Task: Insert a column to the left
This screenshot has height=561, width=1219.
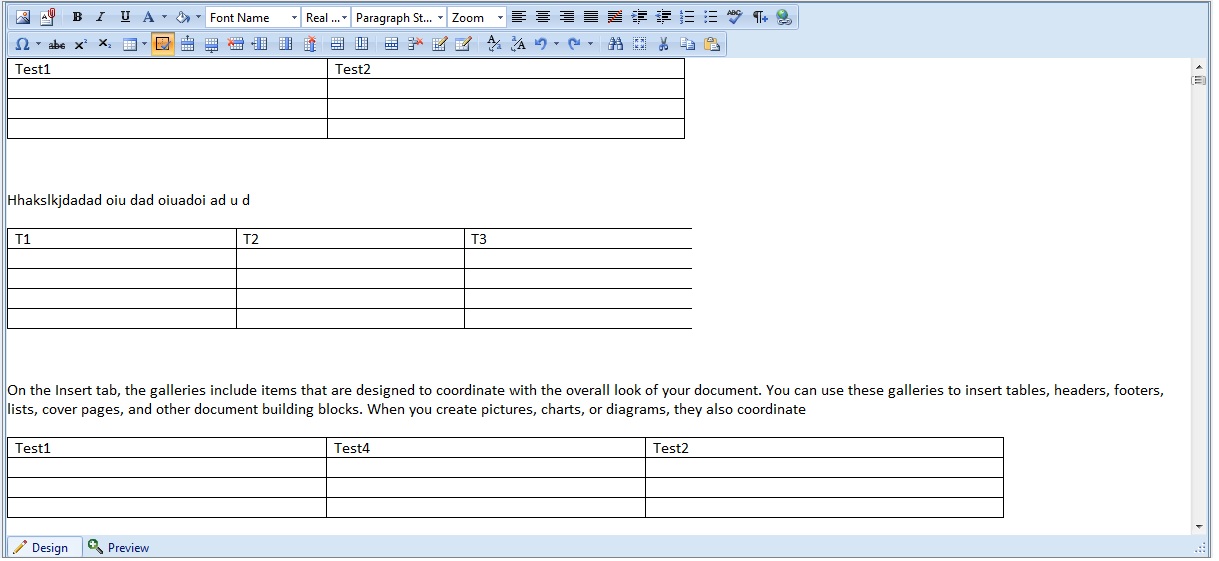Action: coord(259,44)
